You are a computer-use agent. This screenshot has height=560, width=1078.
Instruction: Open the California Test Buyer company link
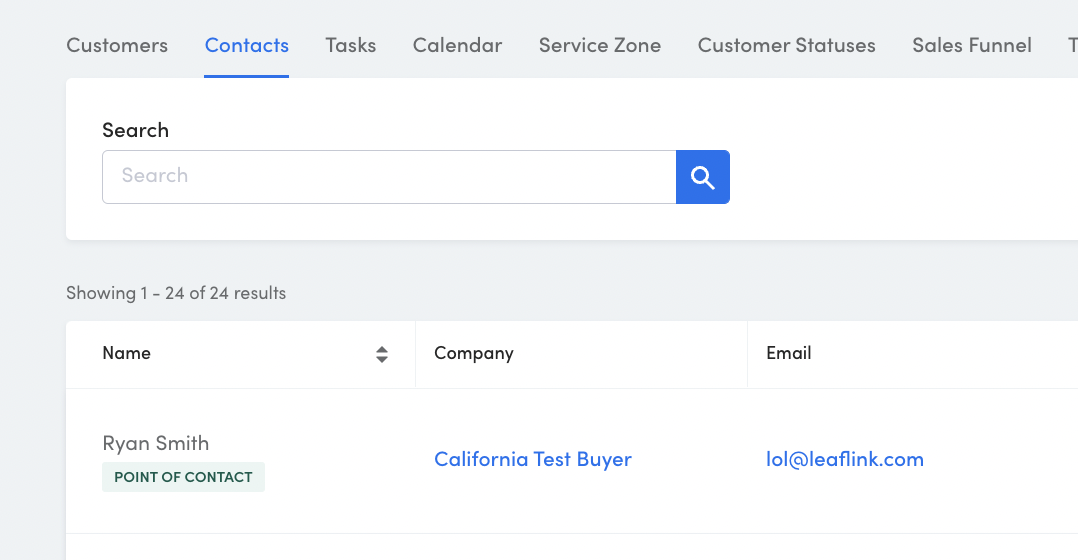[533, 459]
